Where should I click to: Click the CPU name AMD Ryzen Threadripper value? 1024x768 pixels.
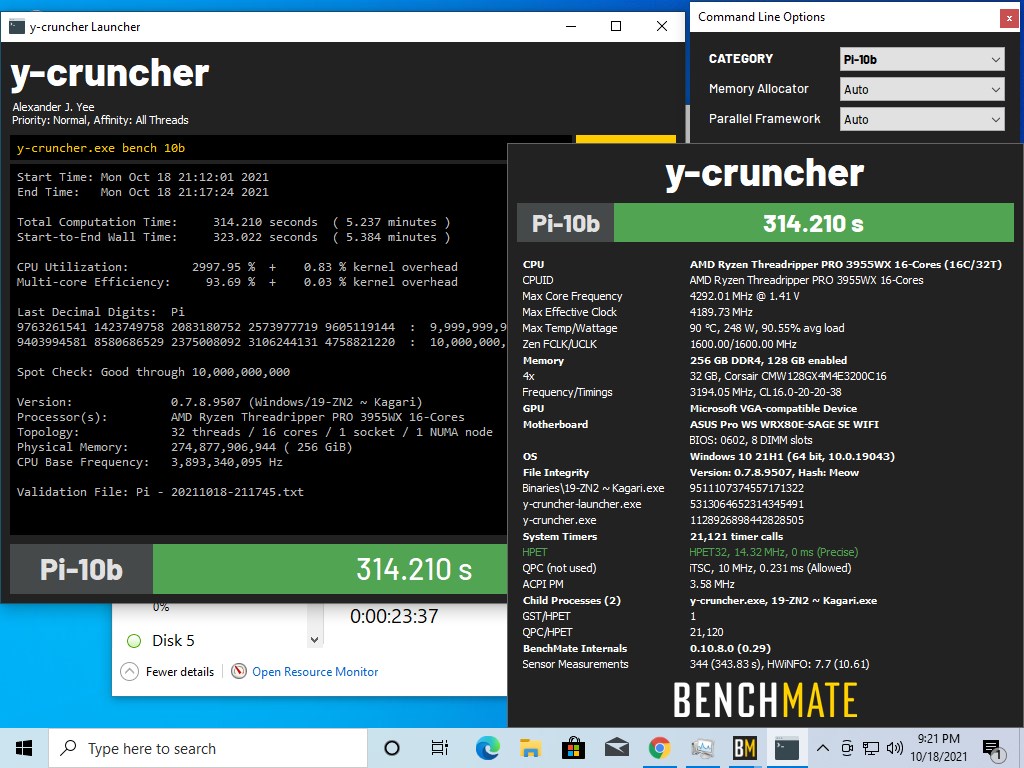click(x=846, y=264)
